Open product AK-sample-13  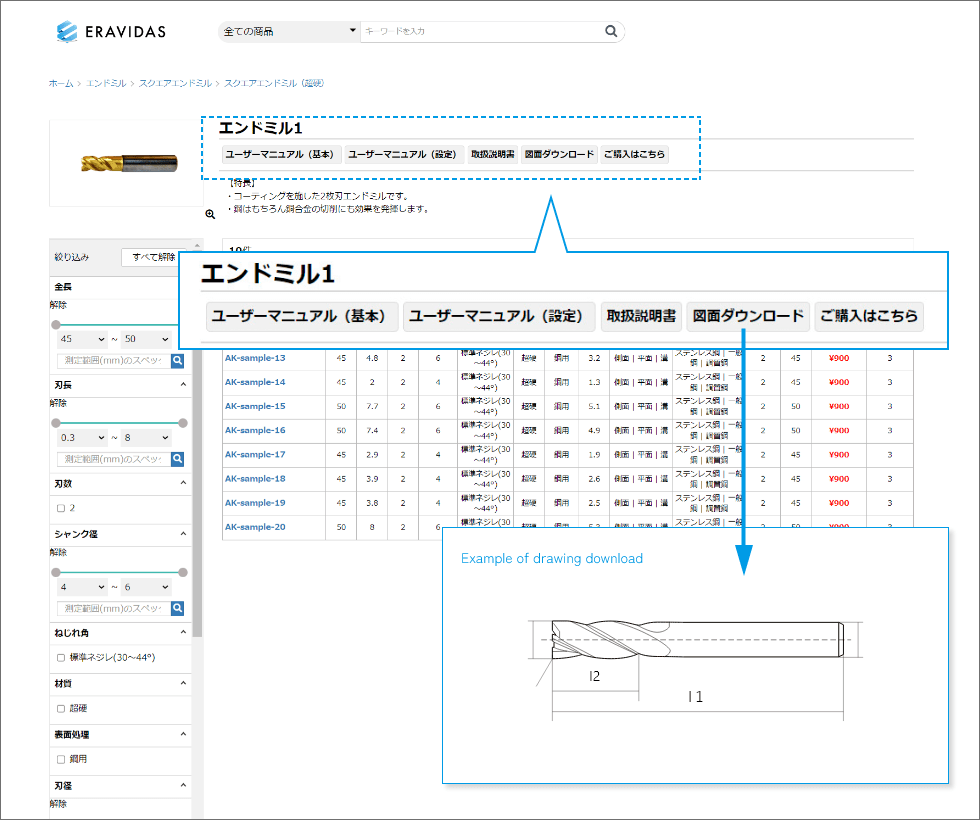click(255, 358)
